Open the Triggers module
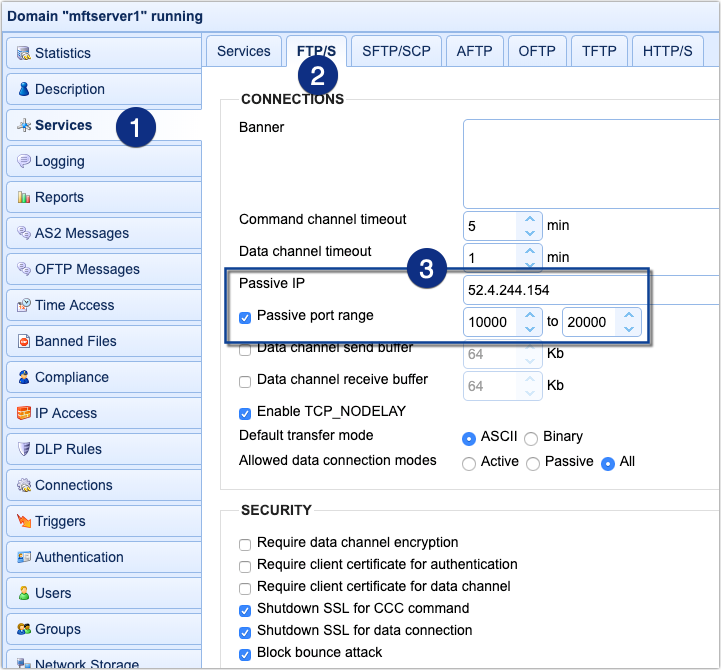Screen dimensions: 721x670 104,521
